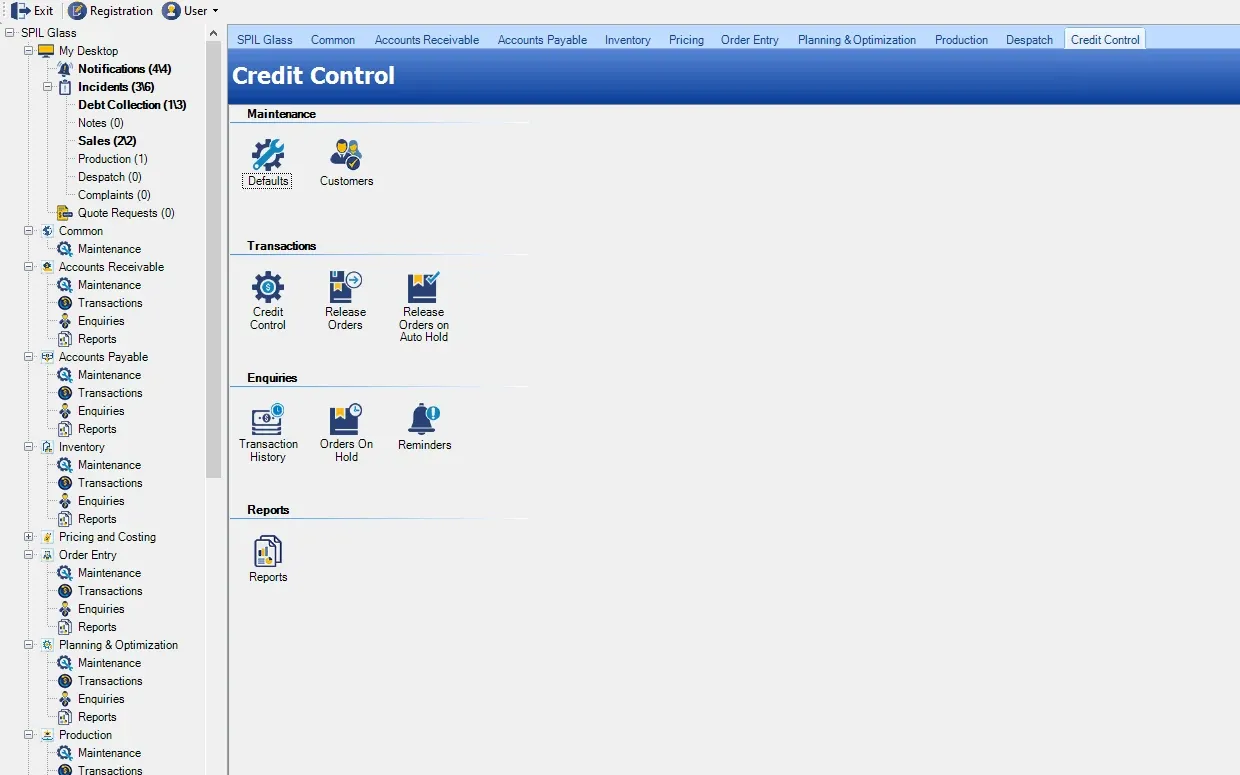
Task: Switch to the Common tab
Action: point(333,40)
